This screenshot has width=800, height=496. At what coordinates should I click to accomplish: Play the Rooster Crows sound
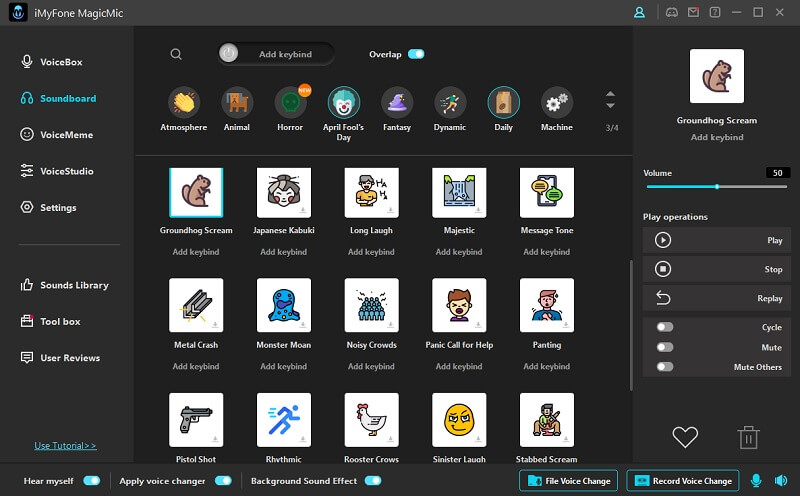pos(371,420)
